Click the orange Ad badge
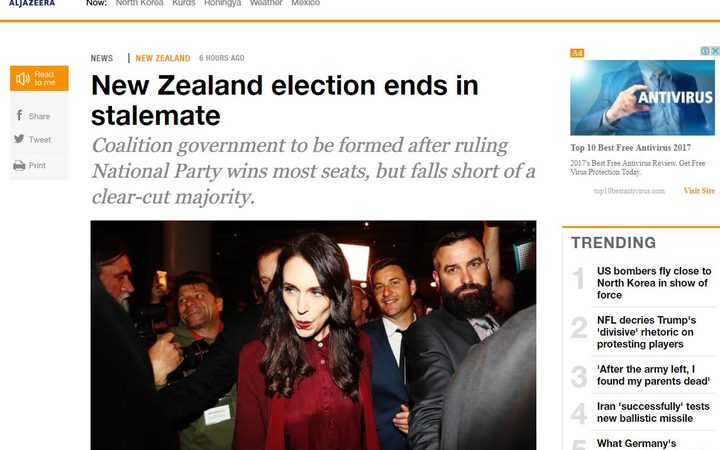The image size is (720, 450). pos(577,53)
